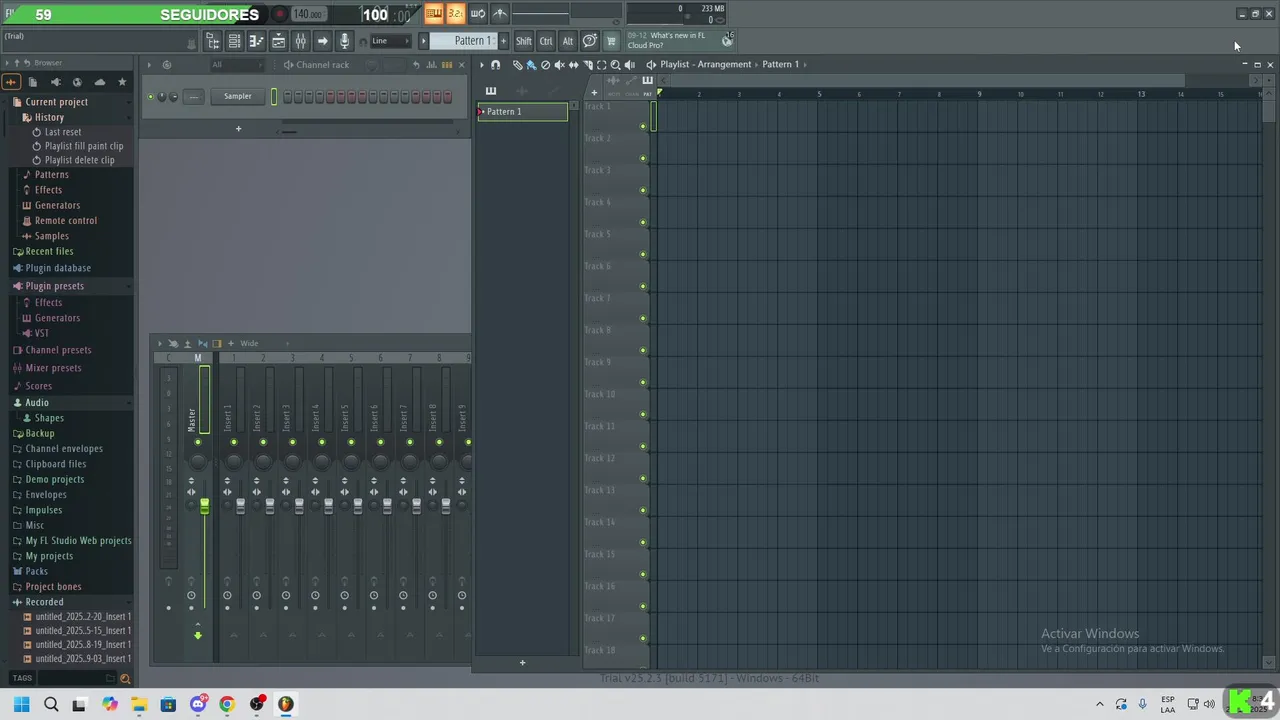Collapse the Current project folder
The width and height of the screenshot is (1280, 720).
pyautogui.click(x=56, y=102)
